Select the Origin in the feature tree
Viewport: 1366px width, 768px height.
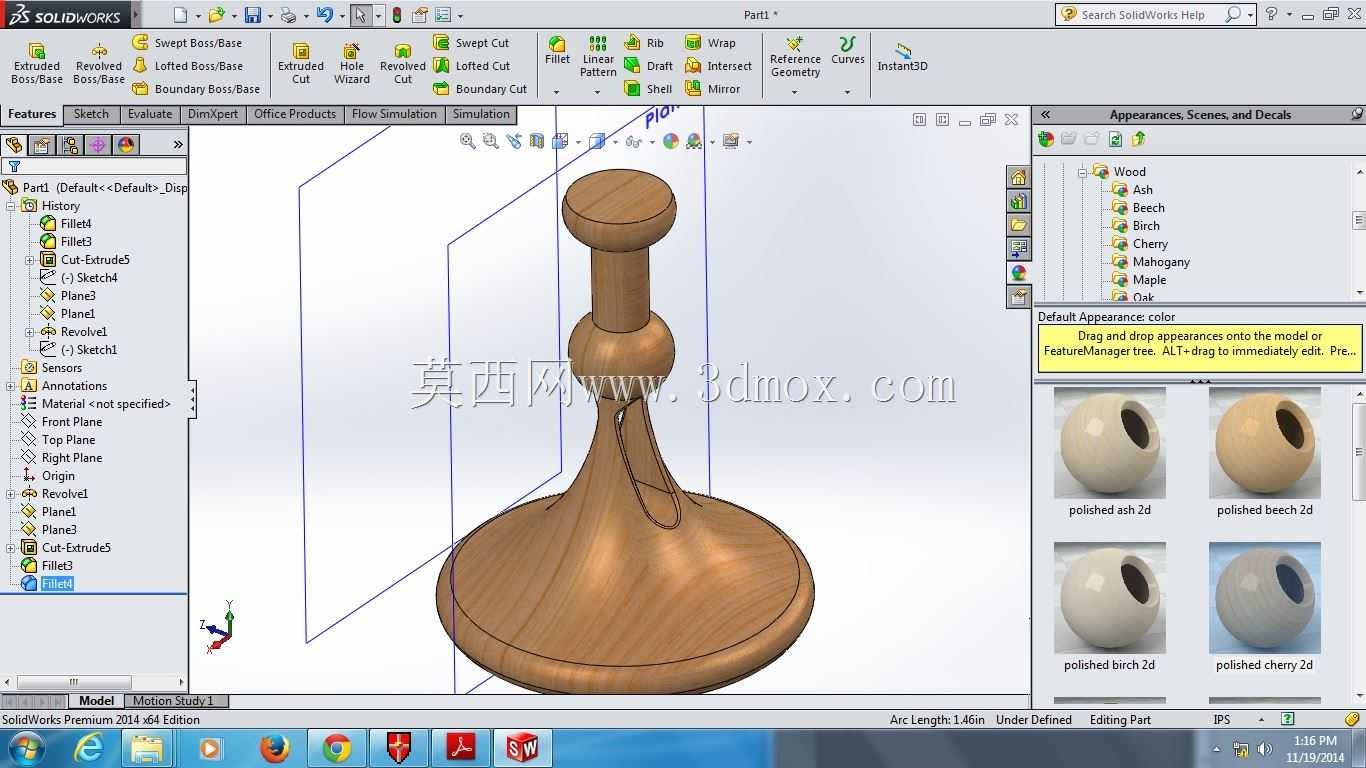click(58, 476)
